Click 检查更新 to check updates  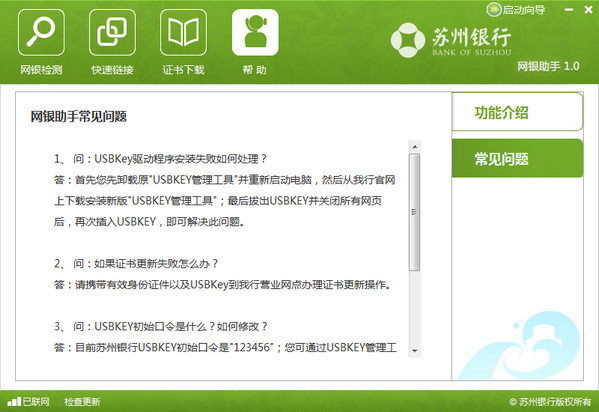(x=82, y=402)
